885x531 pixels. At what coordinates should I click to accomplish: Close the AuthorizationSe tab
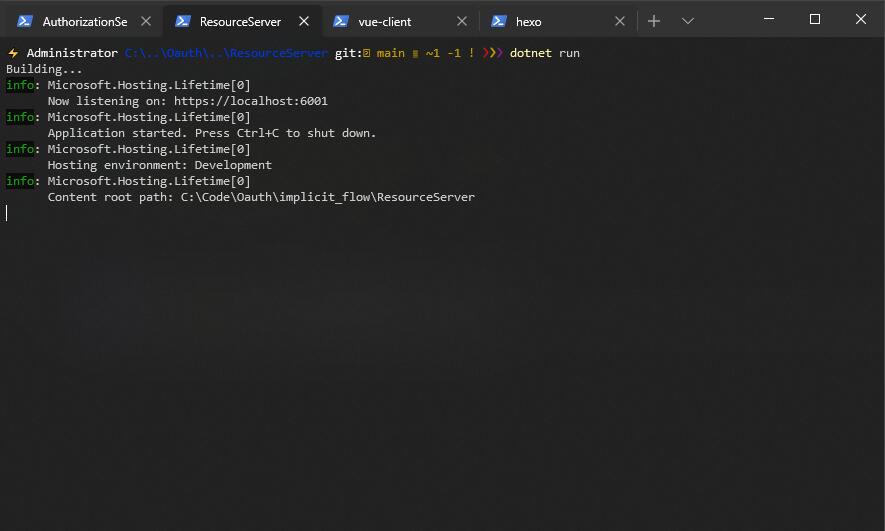coord(146,21)
